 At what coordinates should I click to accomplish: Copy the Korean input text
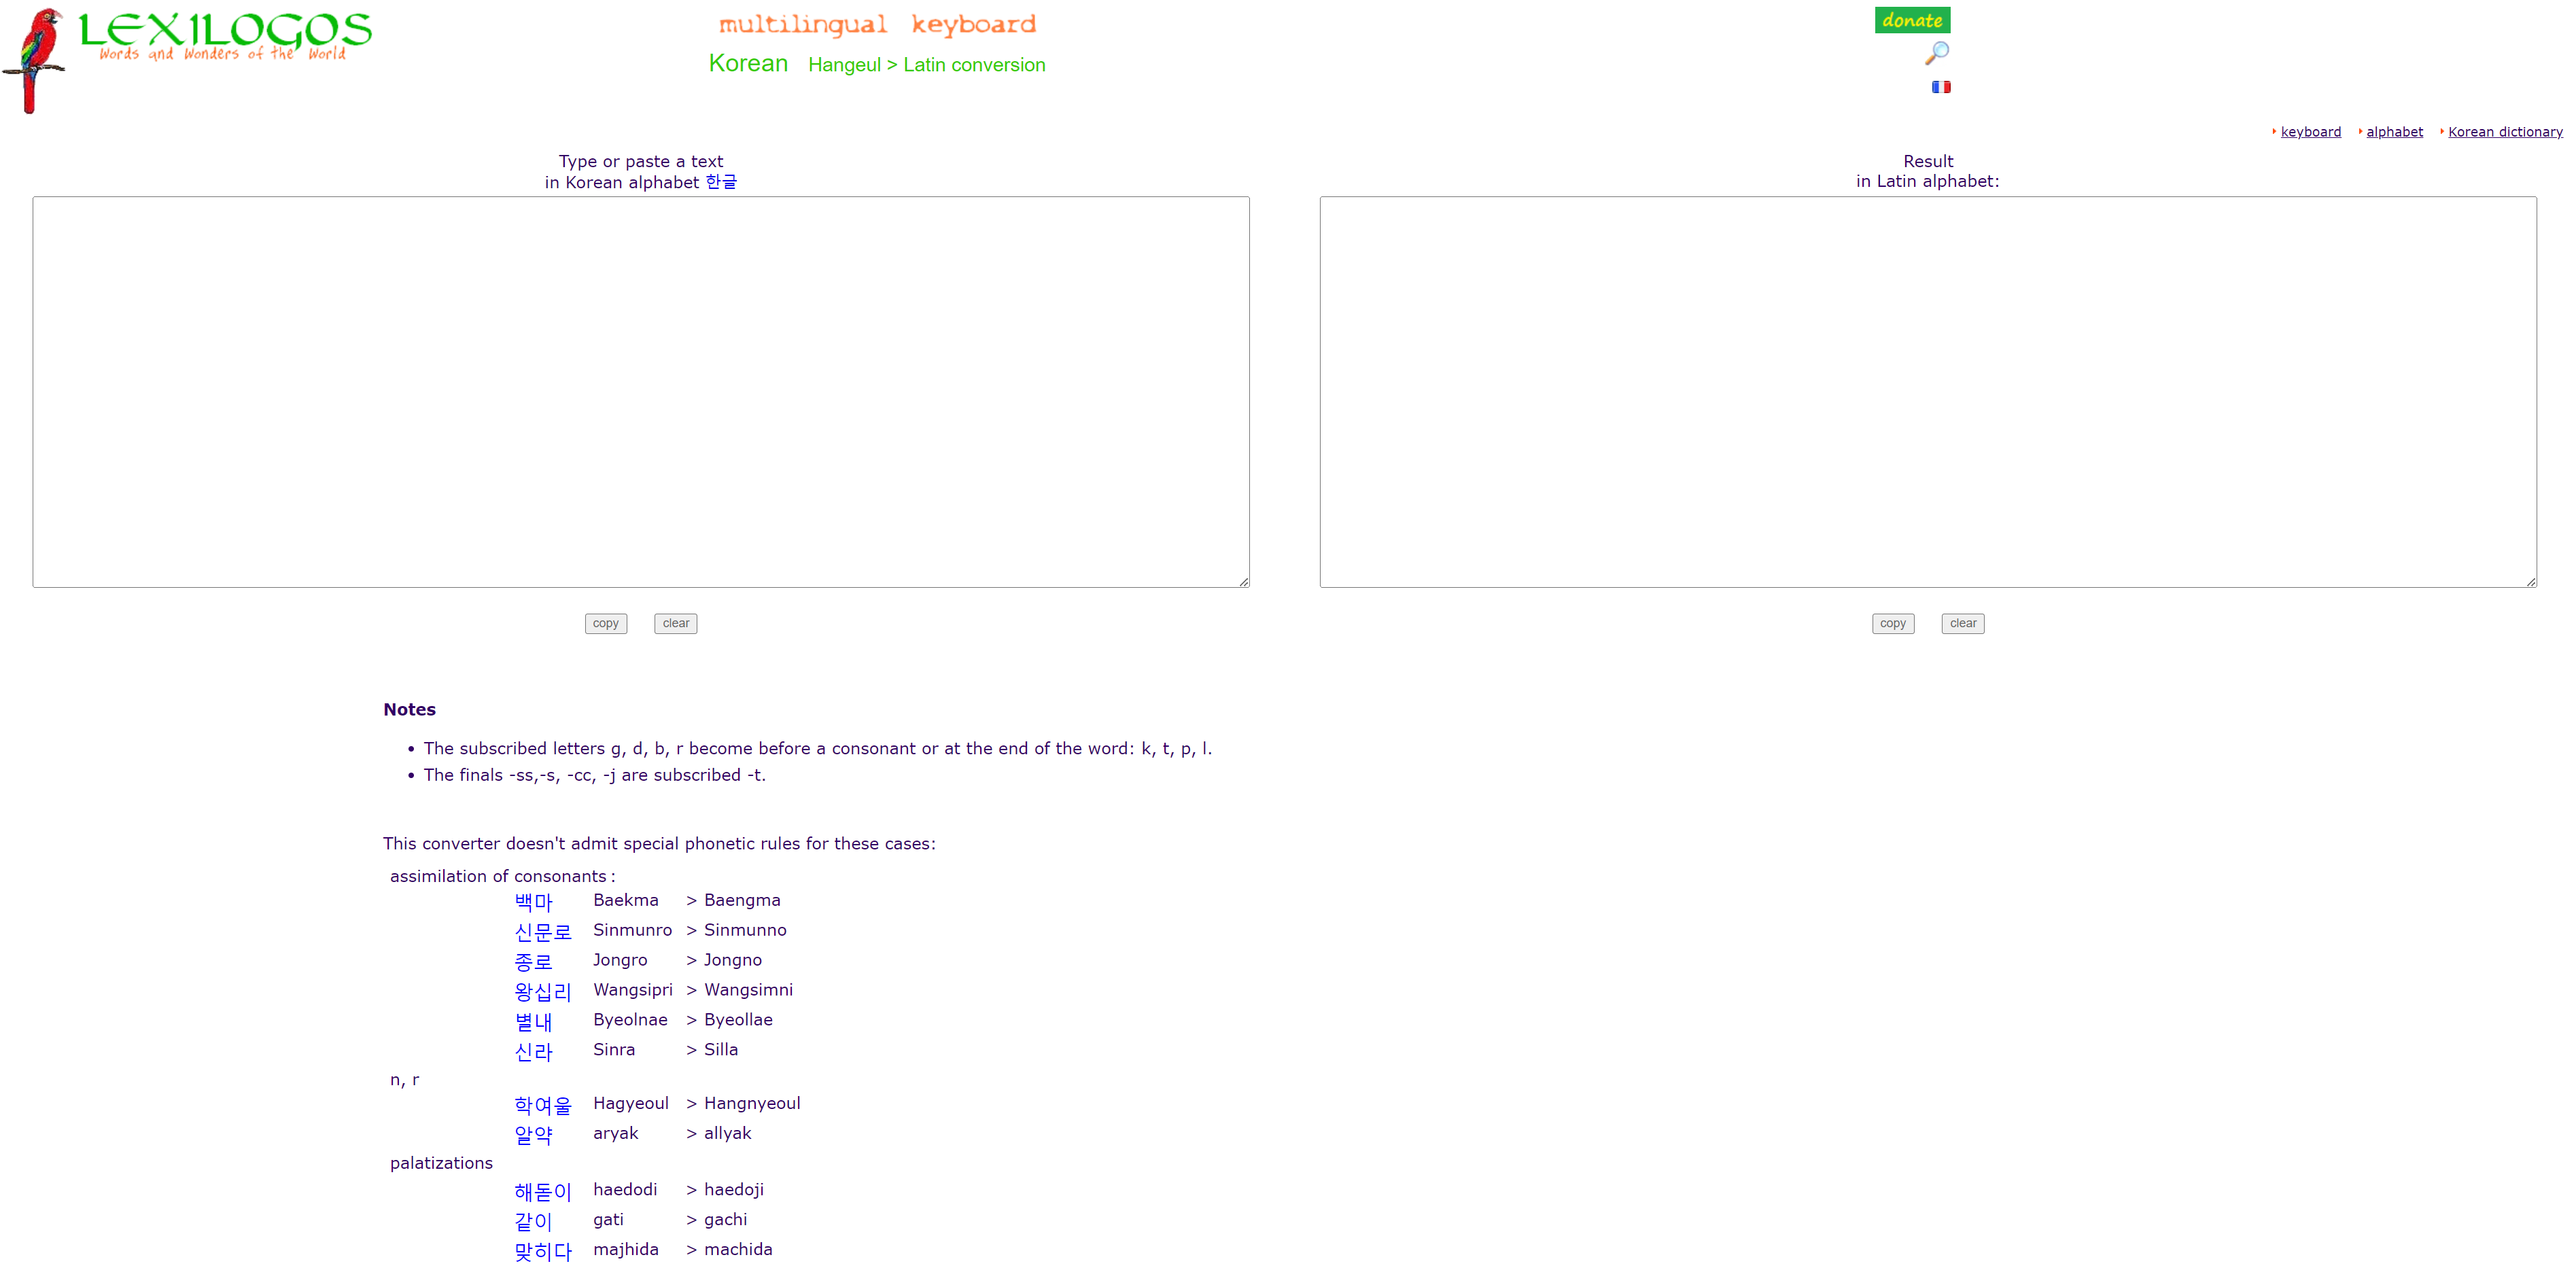pos(605,623)
